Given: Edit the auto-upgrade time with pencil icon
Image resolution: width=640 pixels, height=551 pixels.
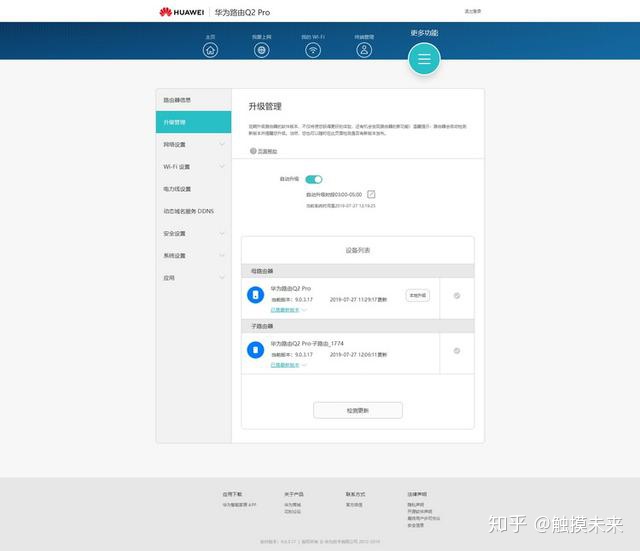Looking at the screenshot, I should (371, 194).
